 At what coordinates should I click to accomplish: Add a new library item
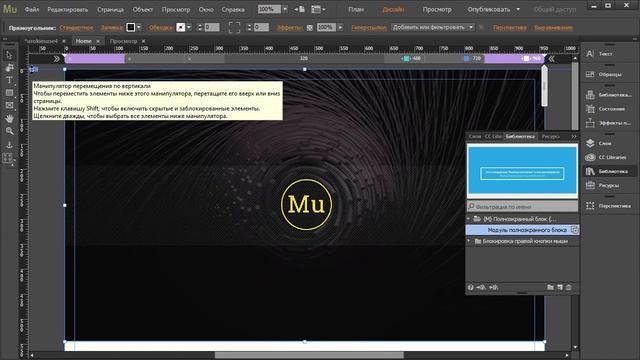[560, 287]
